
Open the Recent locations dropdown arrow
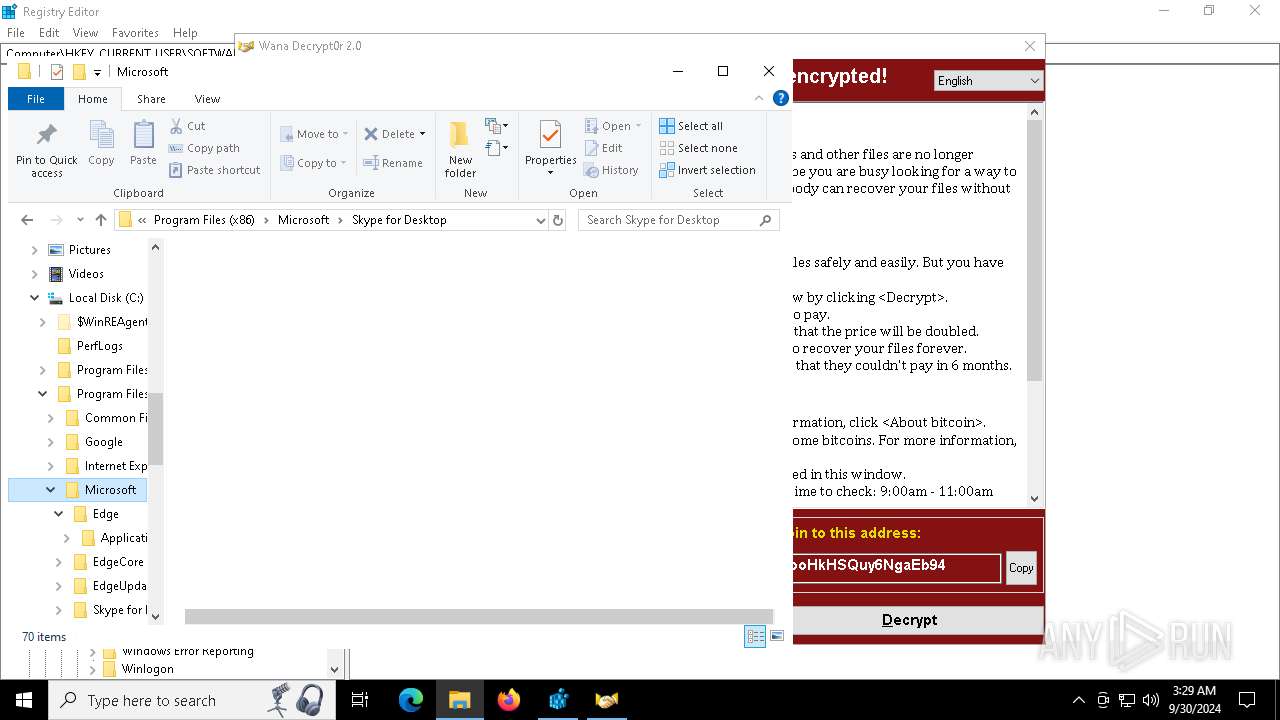[x=78, y=220]
